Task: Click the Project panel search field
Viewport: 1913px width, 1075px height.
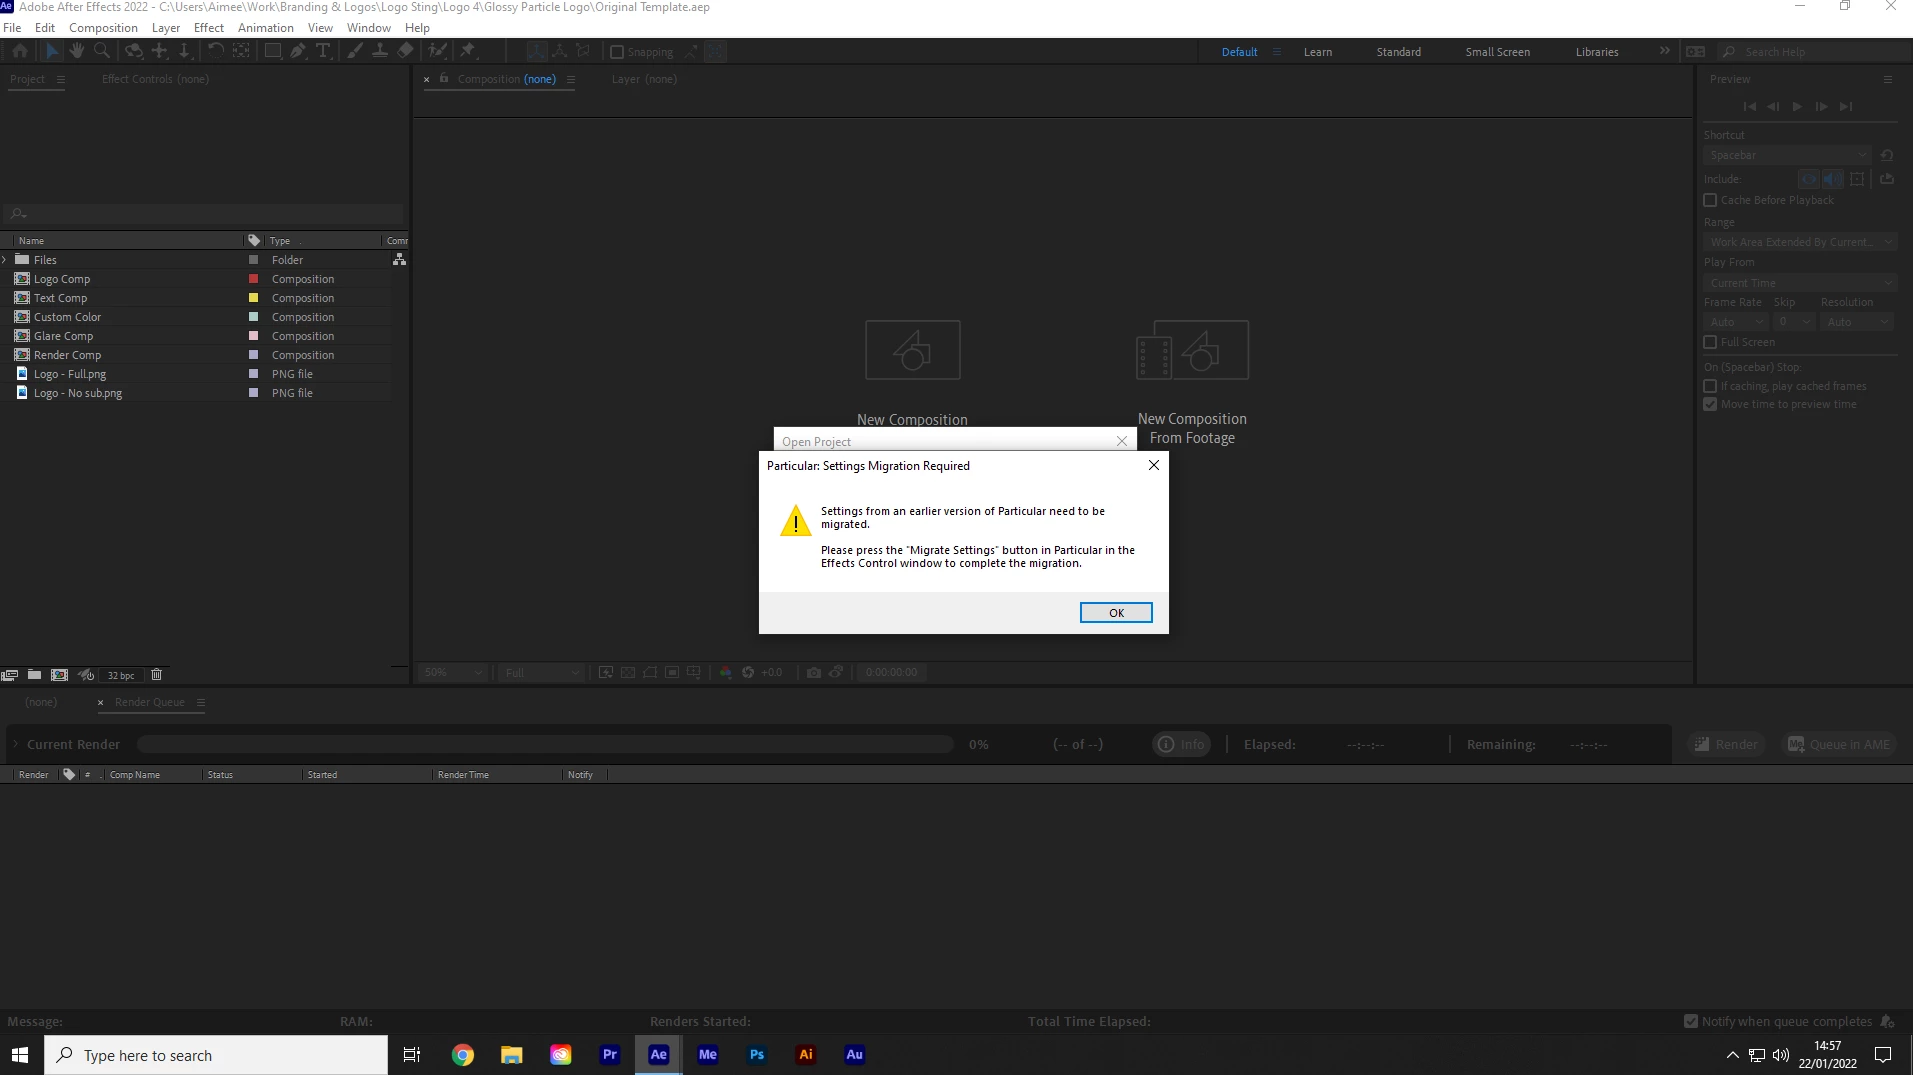Action: [204, 213]
